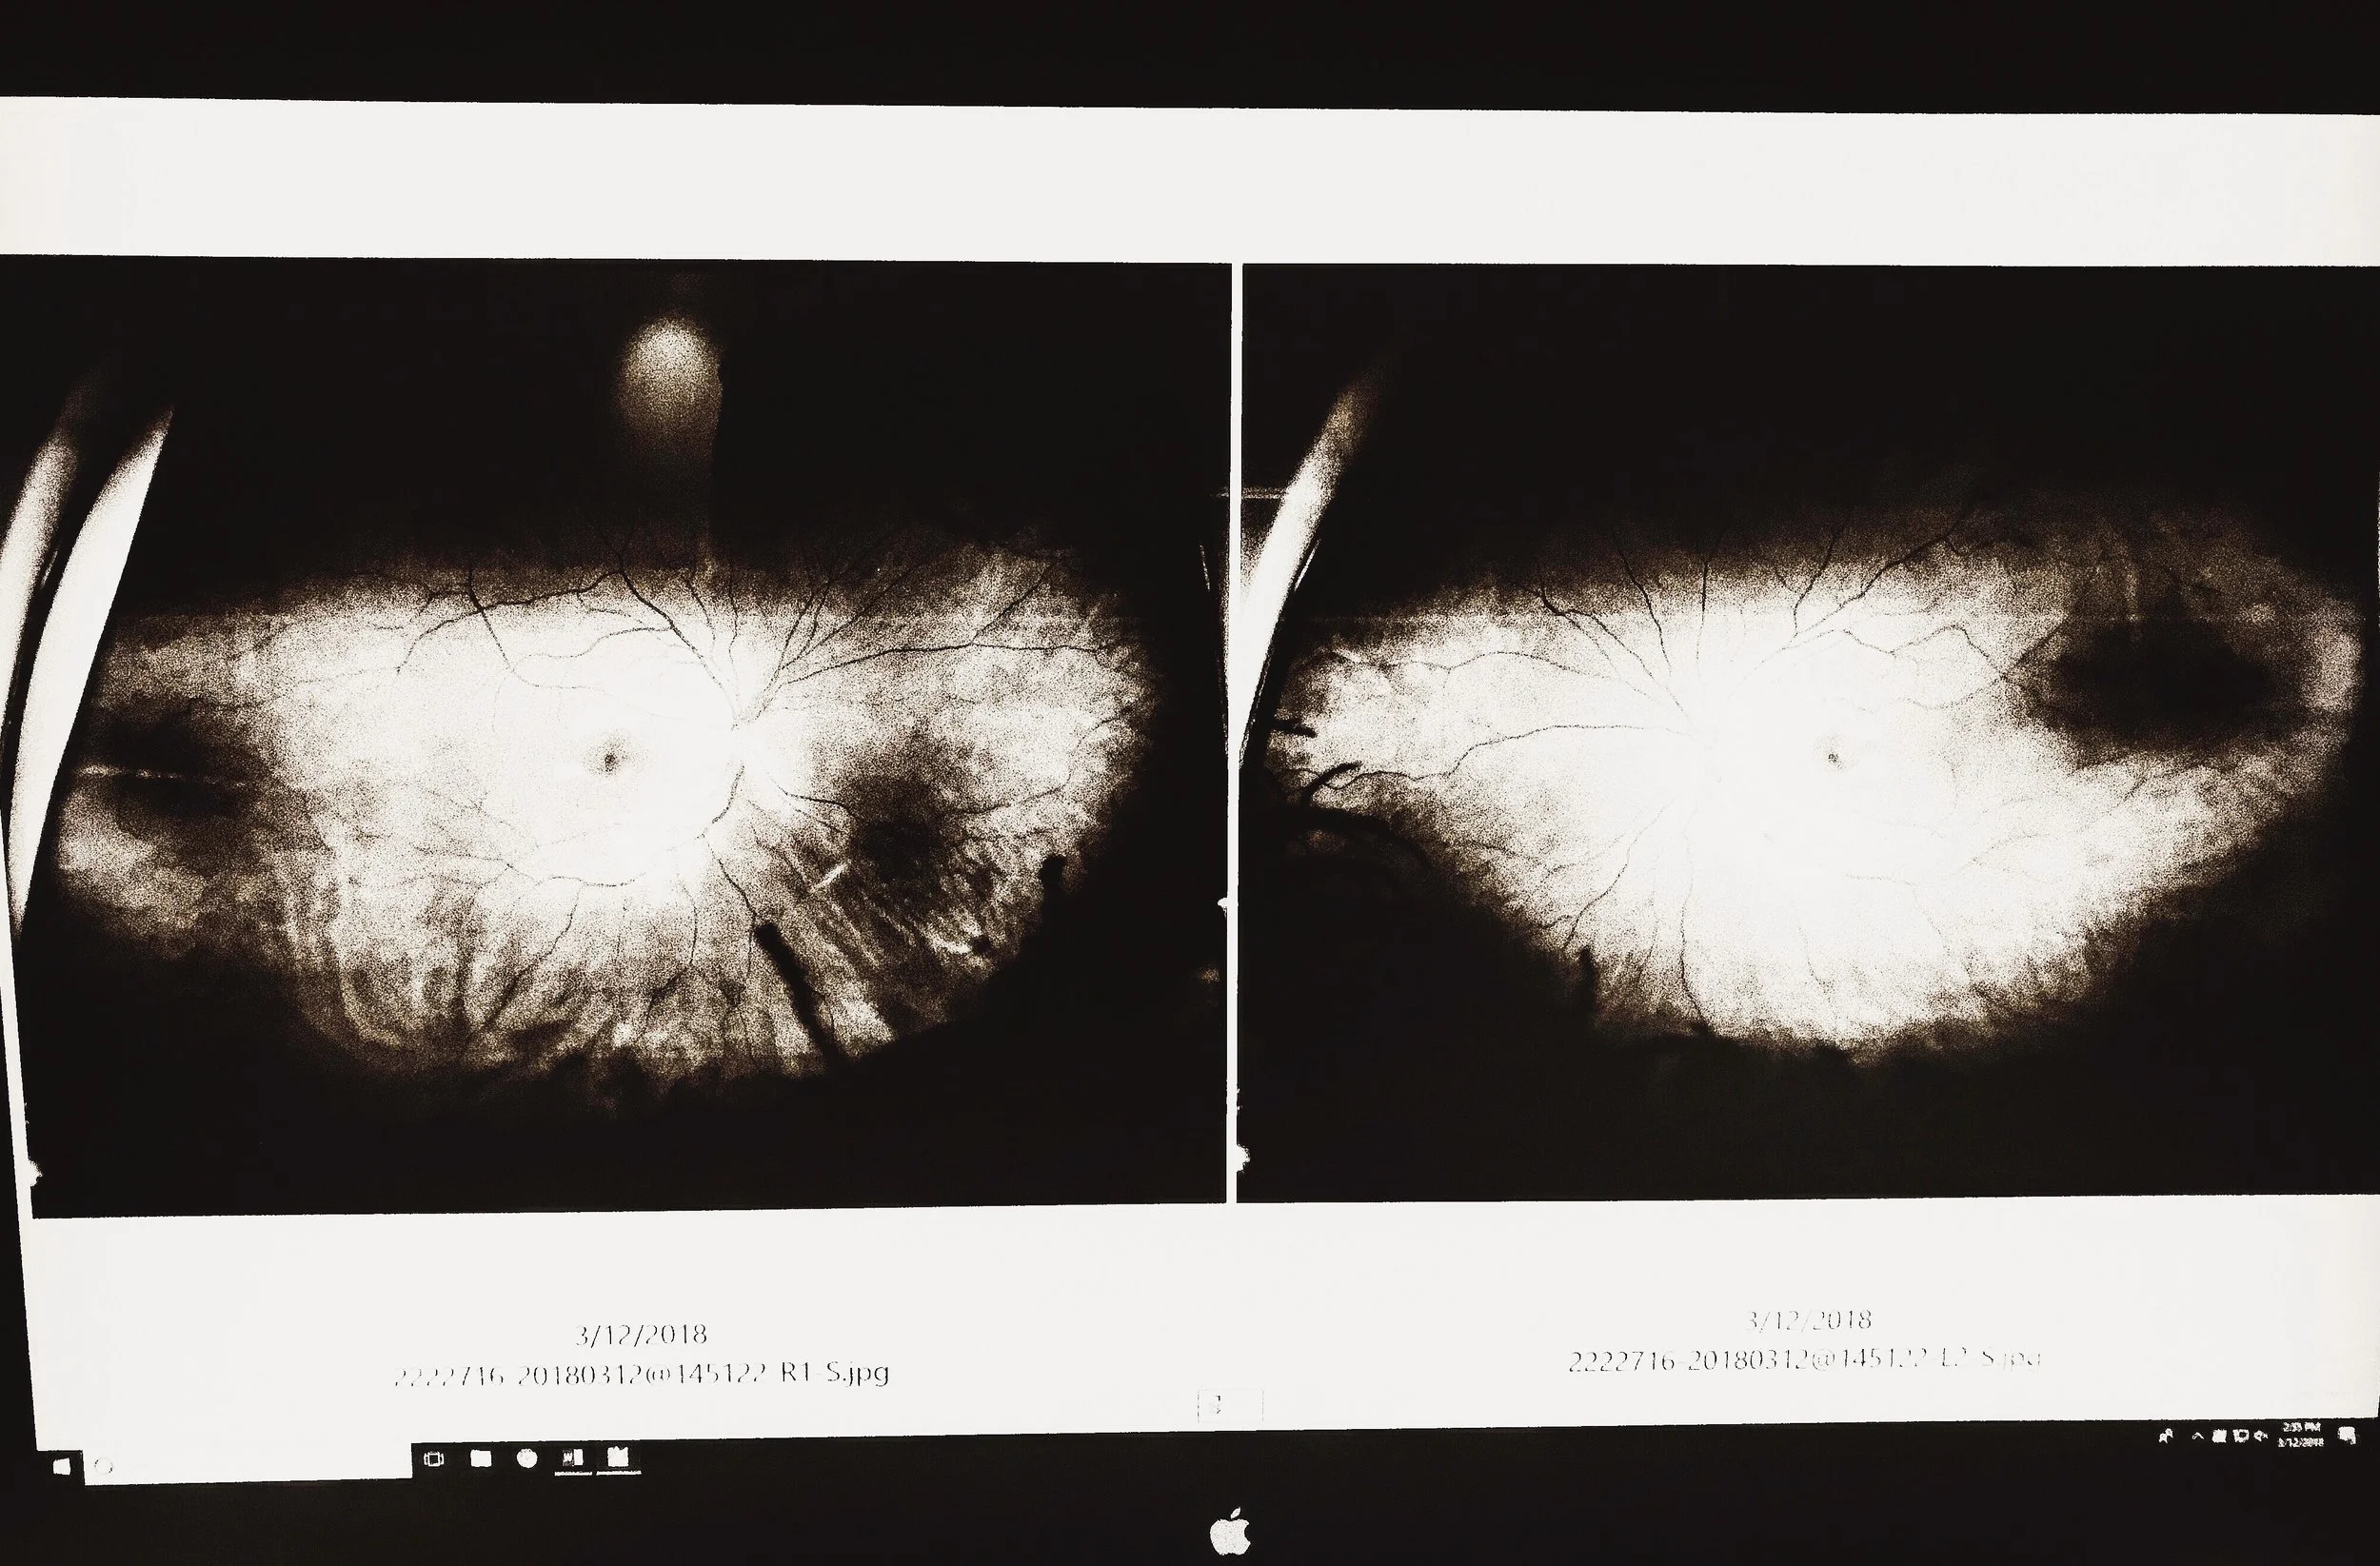This screenshot has height=1566, width=2380.
Task: Open the Action Center notifications icon
Action: [2347, 1436]
